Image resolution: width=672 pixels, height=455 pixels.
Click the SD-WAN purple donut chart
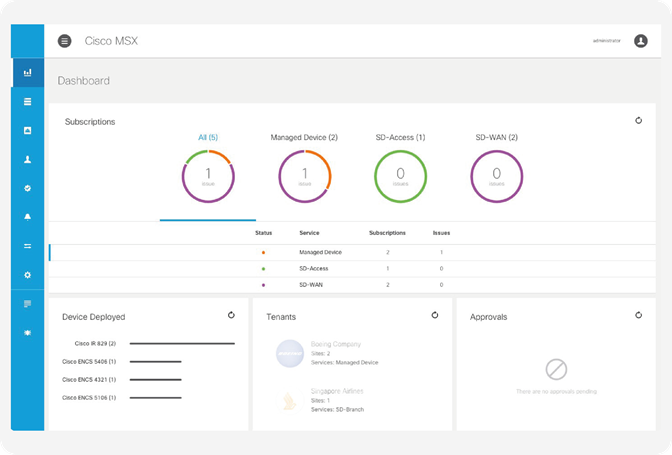tap(497, 176)
